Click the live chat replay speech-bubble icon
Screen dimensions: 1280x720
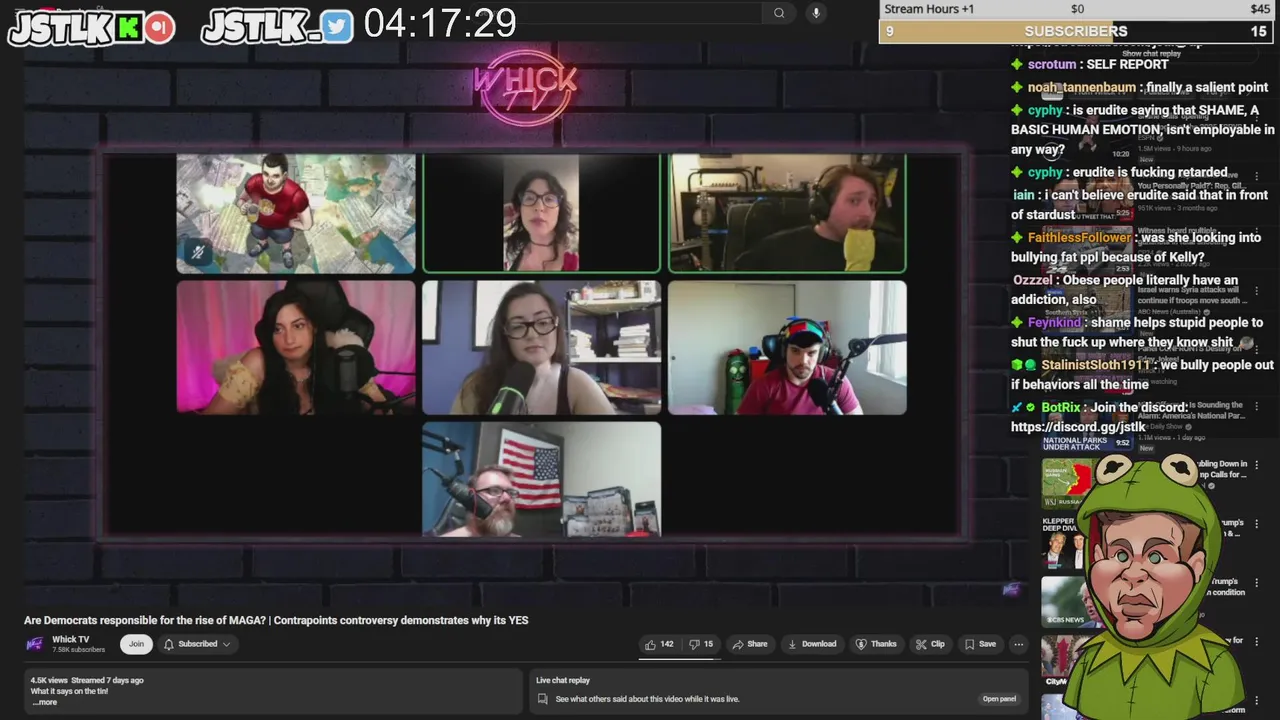[544, 699]
